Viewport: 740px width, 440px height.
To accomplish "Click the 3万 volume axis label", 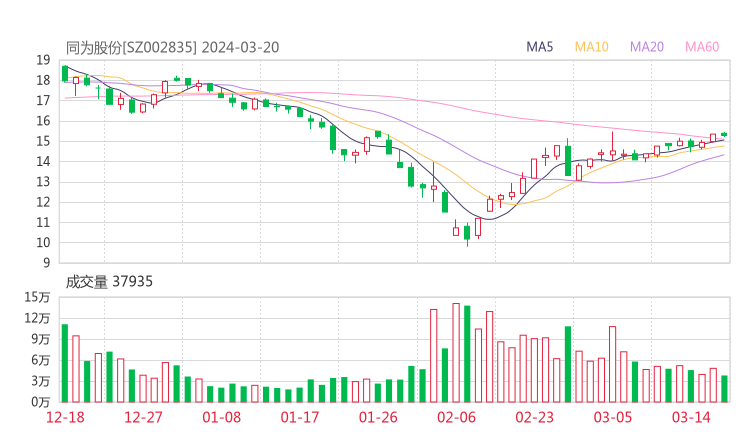I will coord(41,381).
